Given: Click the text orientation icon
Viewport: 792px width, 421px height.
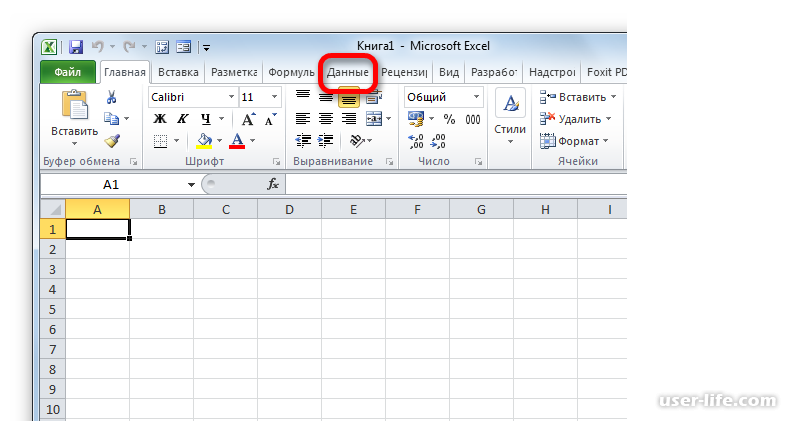Looking at the screenshot, I should [x=357, y=141].
